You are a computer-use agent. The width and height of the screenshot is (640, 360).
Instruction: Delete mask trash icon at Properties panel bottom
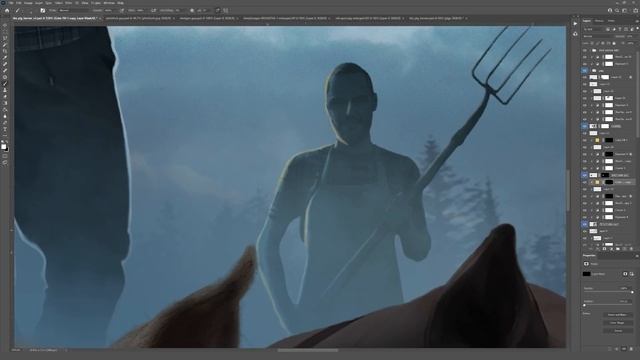631,349
